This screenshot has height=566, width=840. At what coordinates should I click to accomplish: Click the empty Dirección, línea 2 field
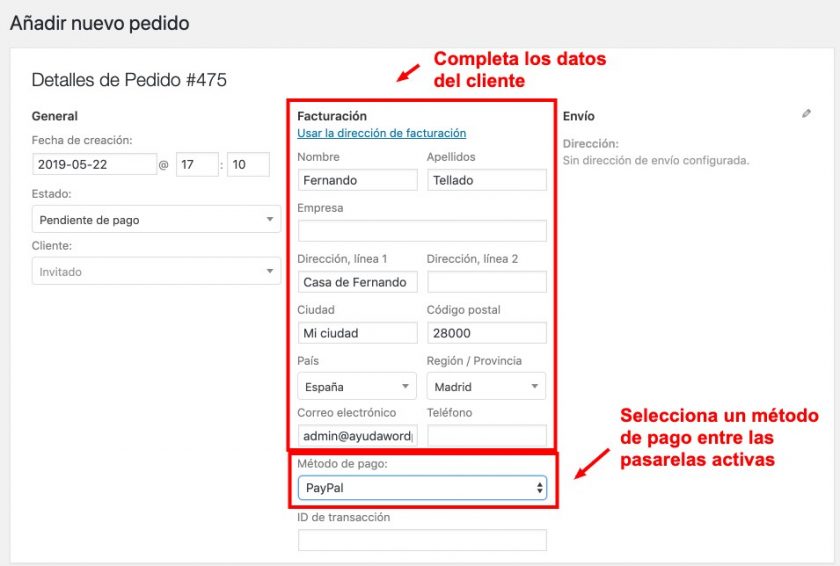point(487,282)
